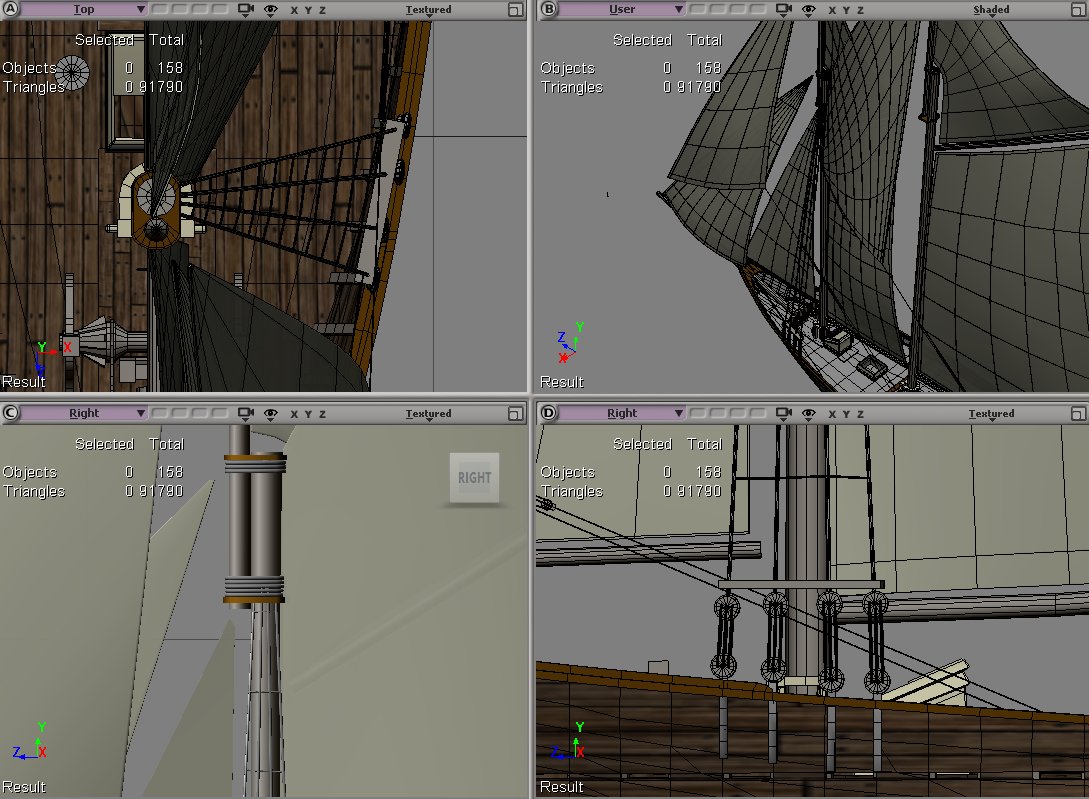This screenshot has height=799, width=1089.
Task: Maximize viewport D with its resize icon
Action: point(1077,414)
